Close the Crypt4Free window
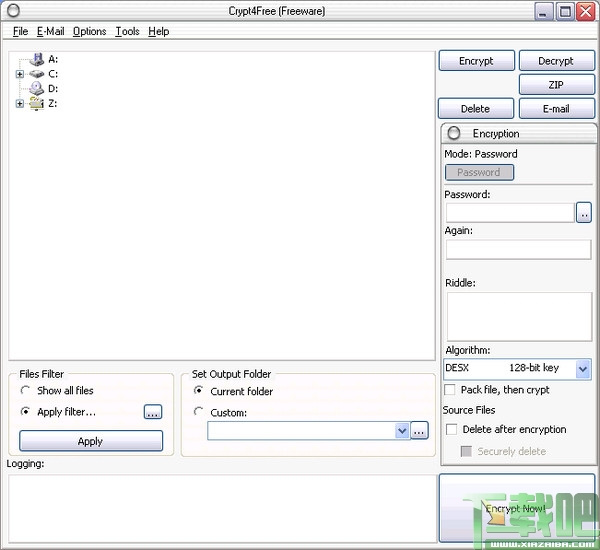Viewport: 600px width, 550px height. click(x=586, y=11)
